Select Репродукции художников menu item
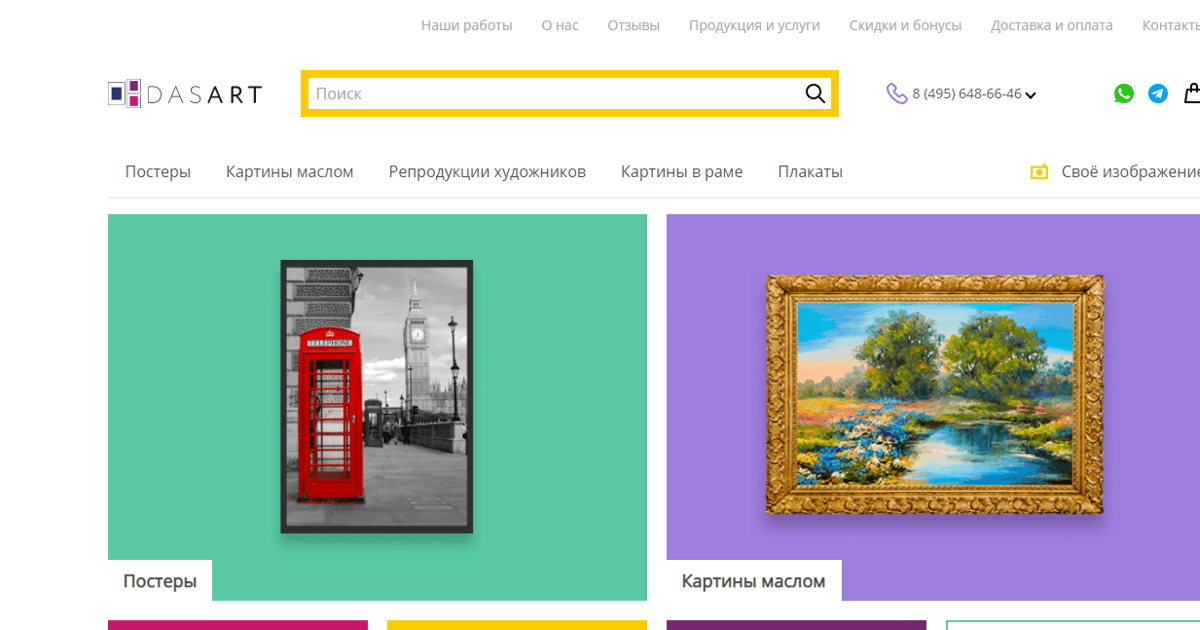The height and width of the screenshot is (630, 1200). point(487,172)
